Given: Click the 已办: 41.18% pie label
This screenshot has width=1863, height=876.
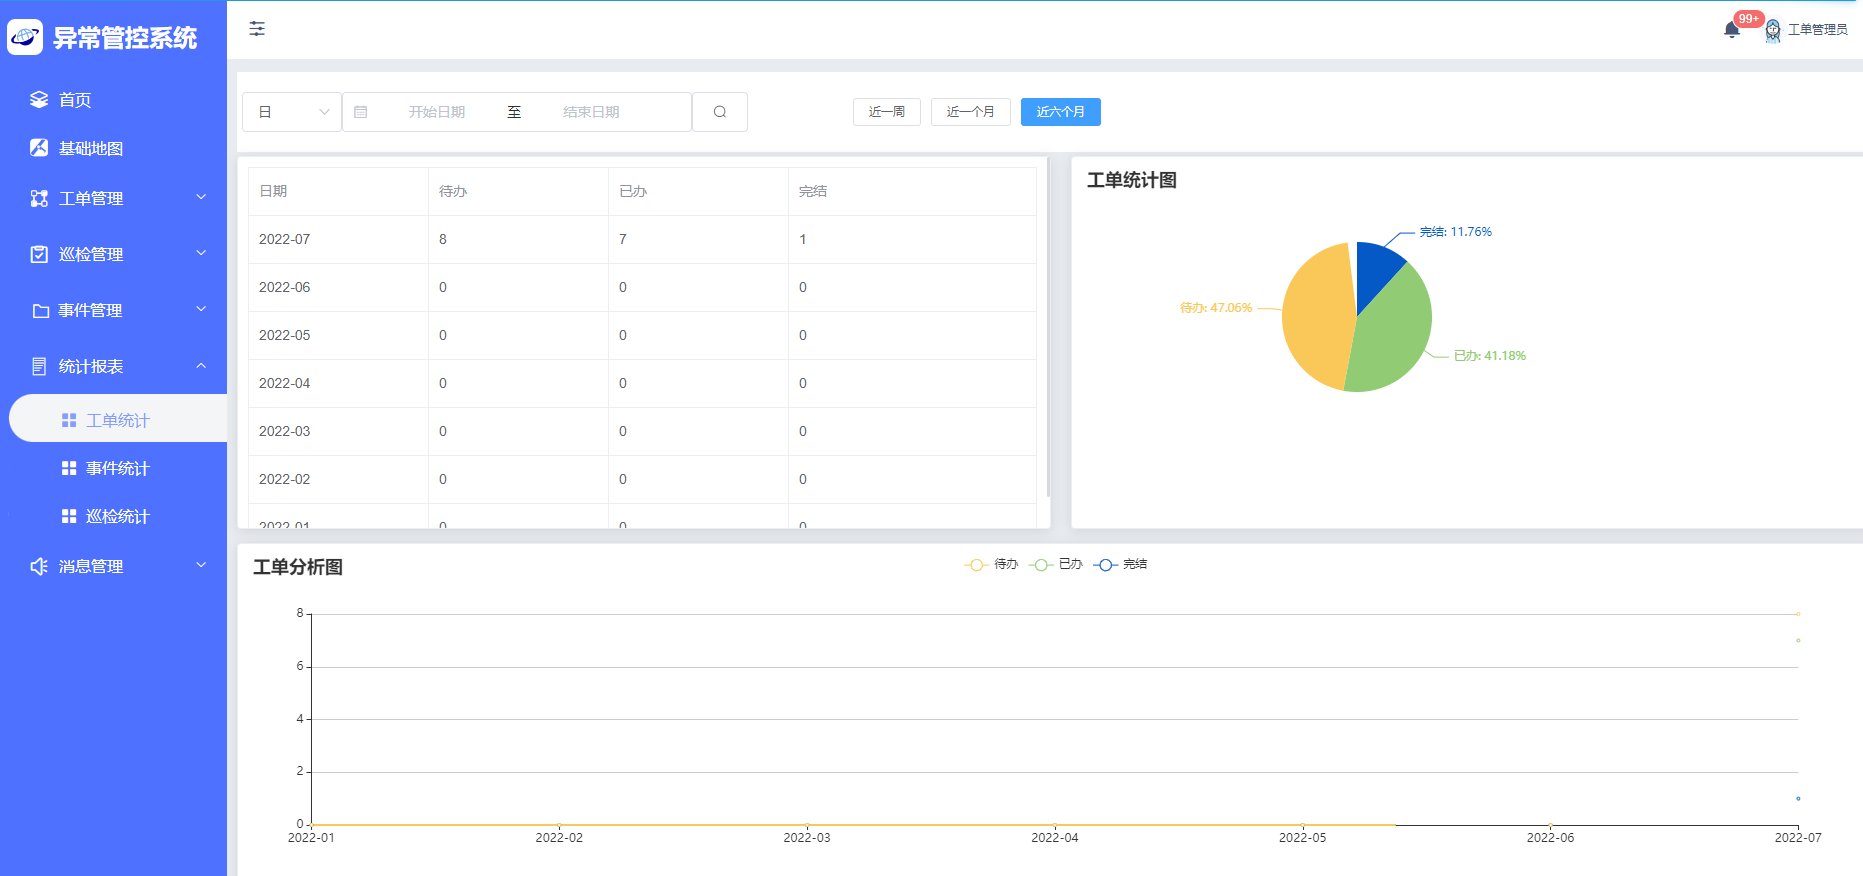Looking at the screenshot, I should point(1490,356).
